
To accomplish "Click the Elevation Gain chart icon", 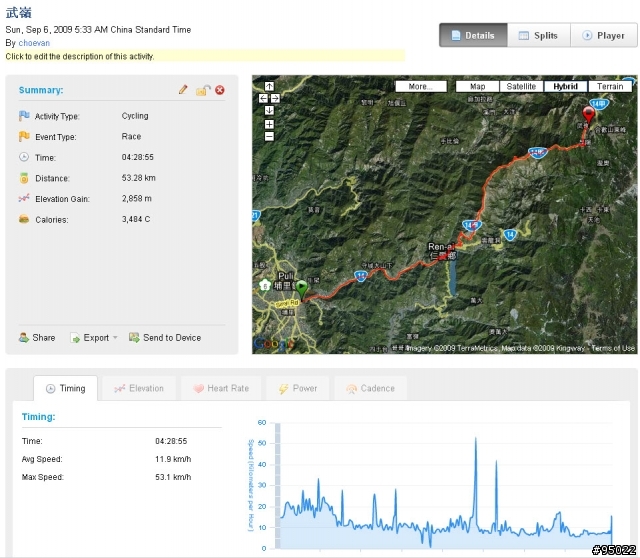I will (x=24, y=198).
